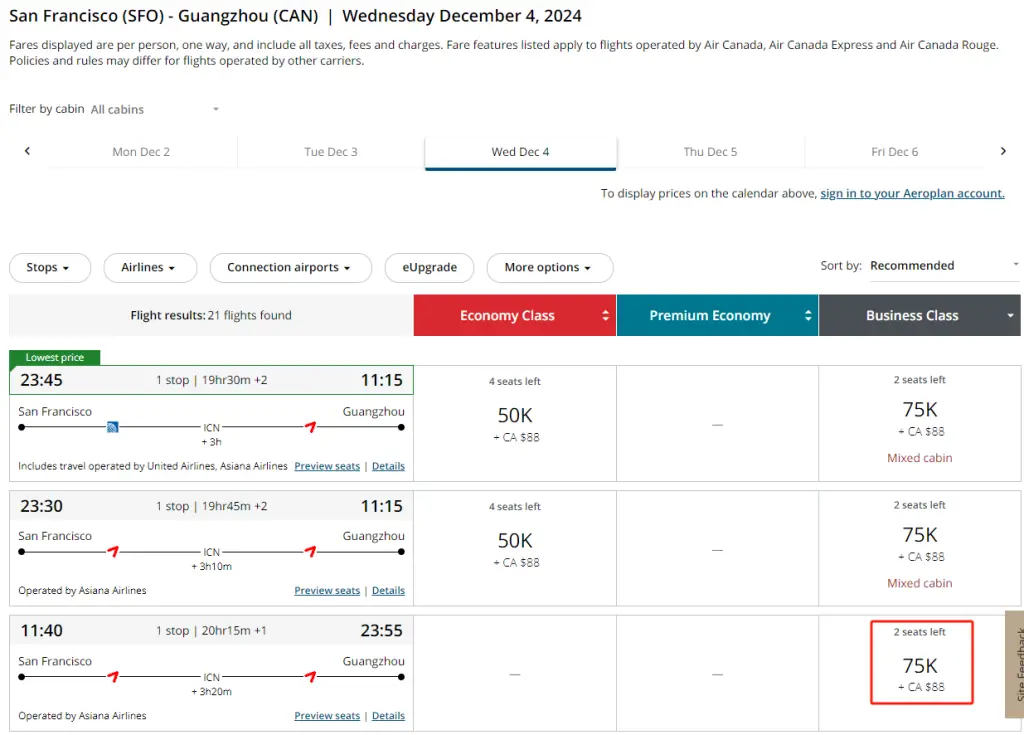The width and height of the screenshot is (1024, 735).
Task: Expand the Stops filter
Action: click(49, 268)
